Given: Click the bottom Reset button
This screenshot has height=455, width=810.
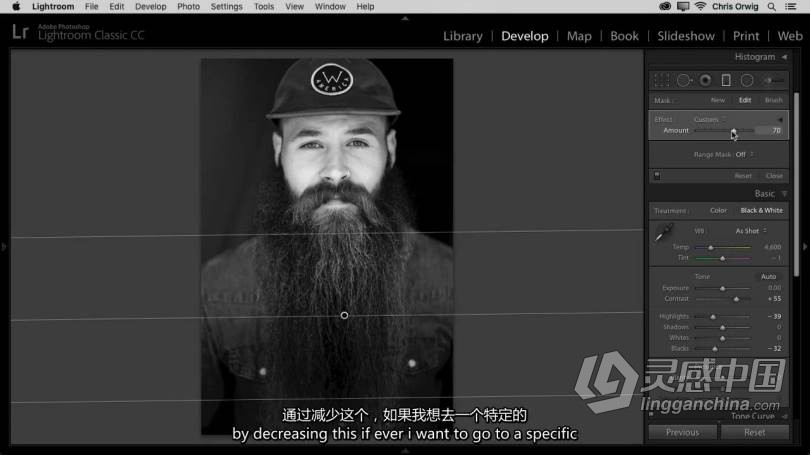Looking at the screenshot, I should pos(755,432).
